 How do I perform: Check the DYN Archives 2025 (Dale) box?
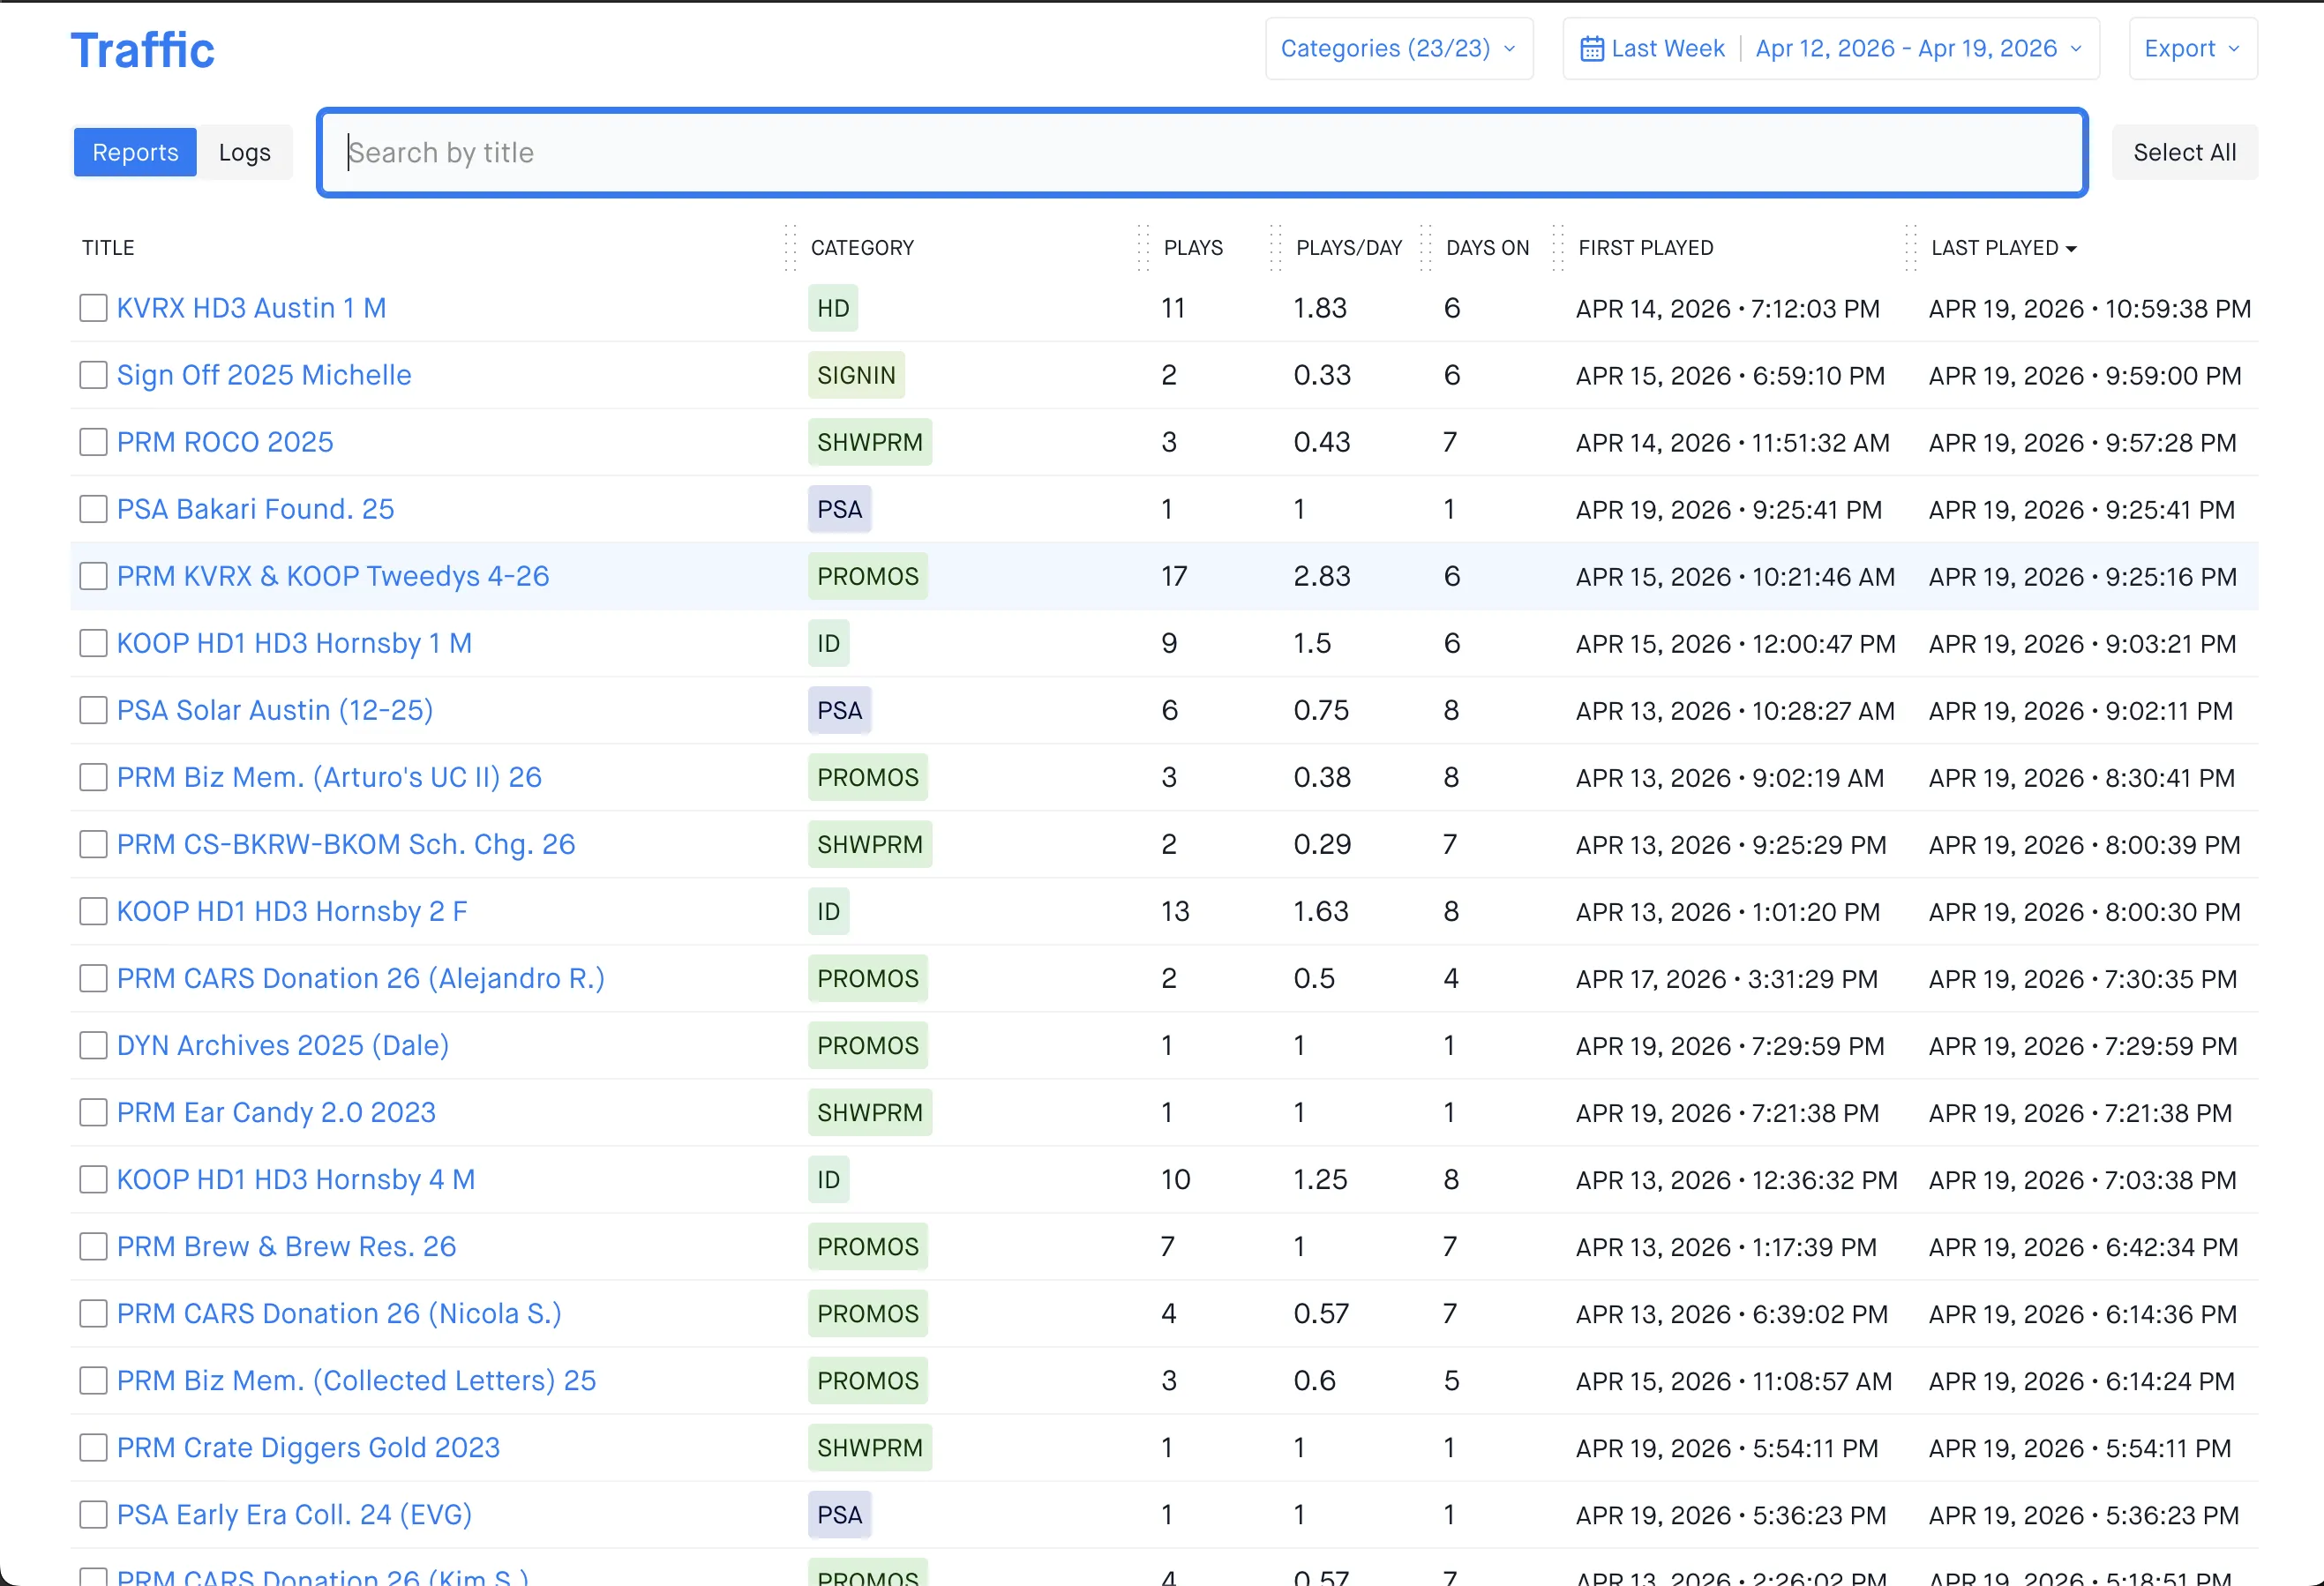pos(93,1045)
